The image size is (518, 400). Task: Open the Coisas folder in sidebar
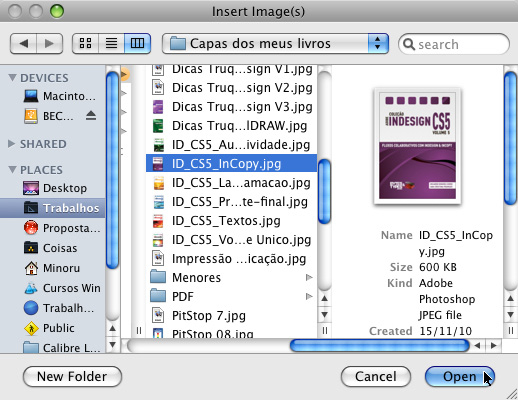pos(50,248)
